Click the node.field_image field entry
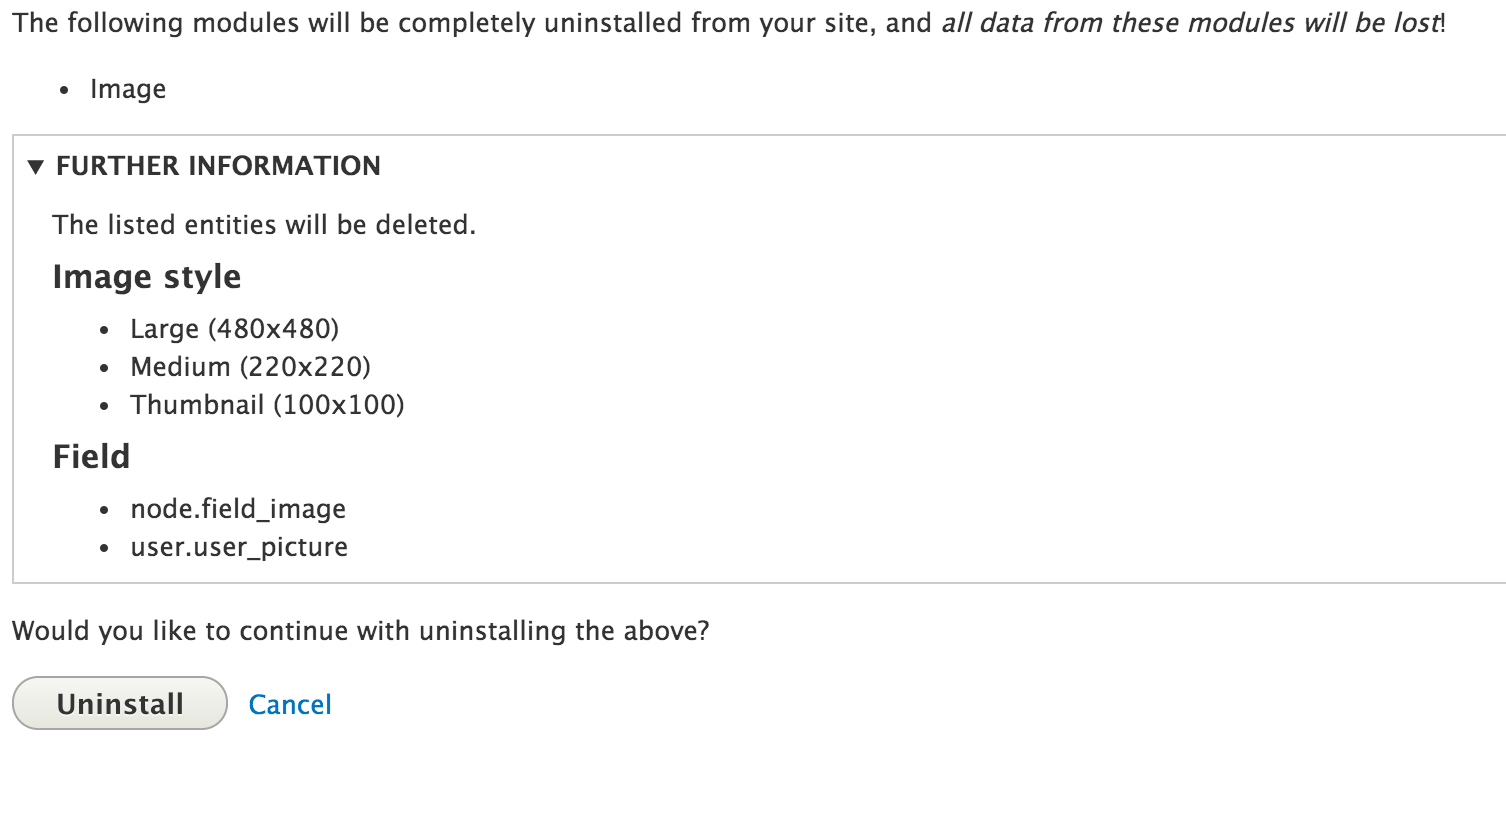1506x828 pixels. click(x=238, y=509)
